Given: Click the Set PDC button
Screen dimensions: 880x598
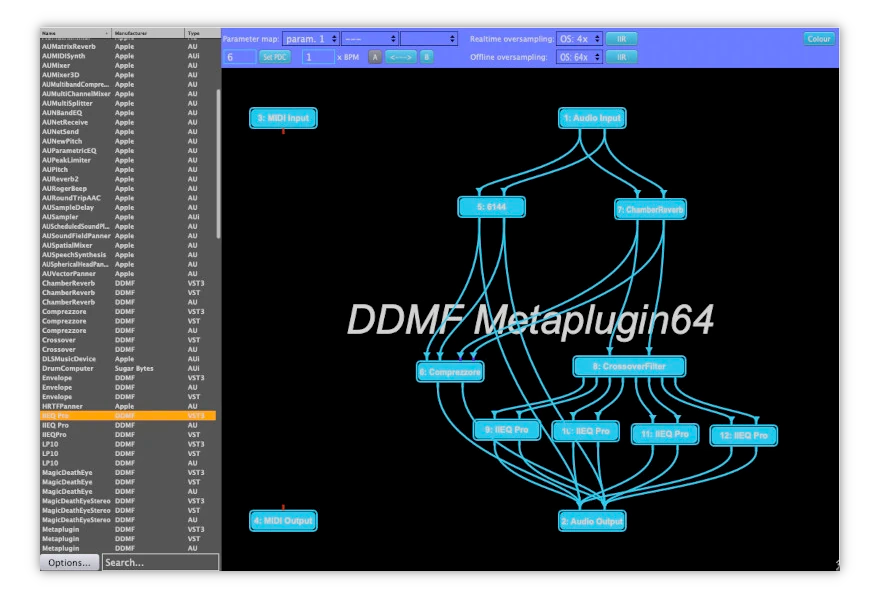Looking at the screenshot, I should point(273,57).
